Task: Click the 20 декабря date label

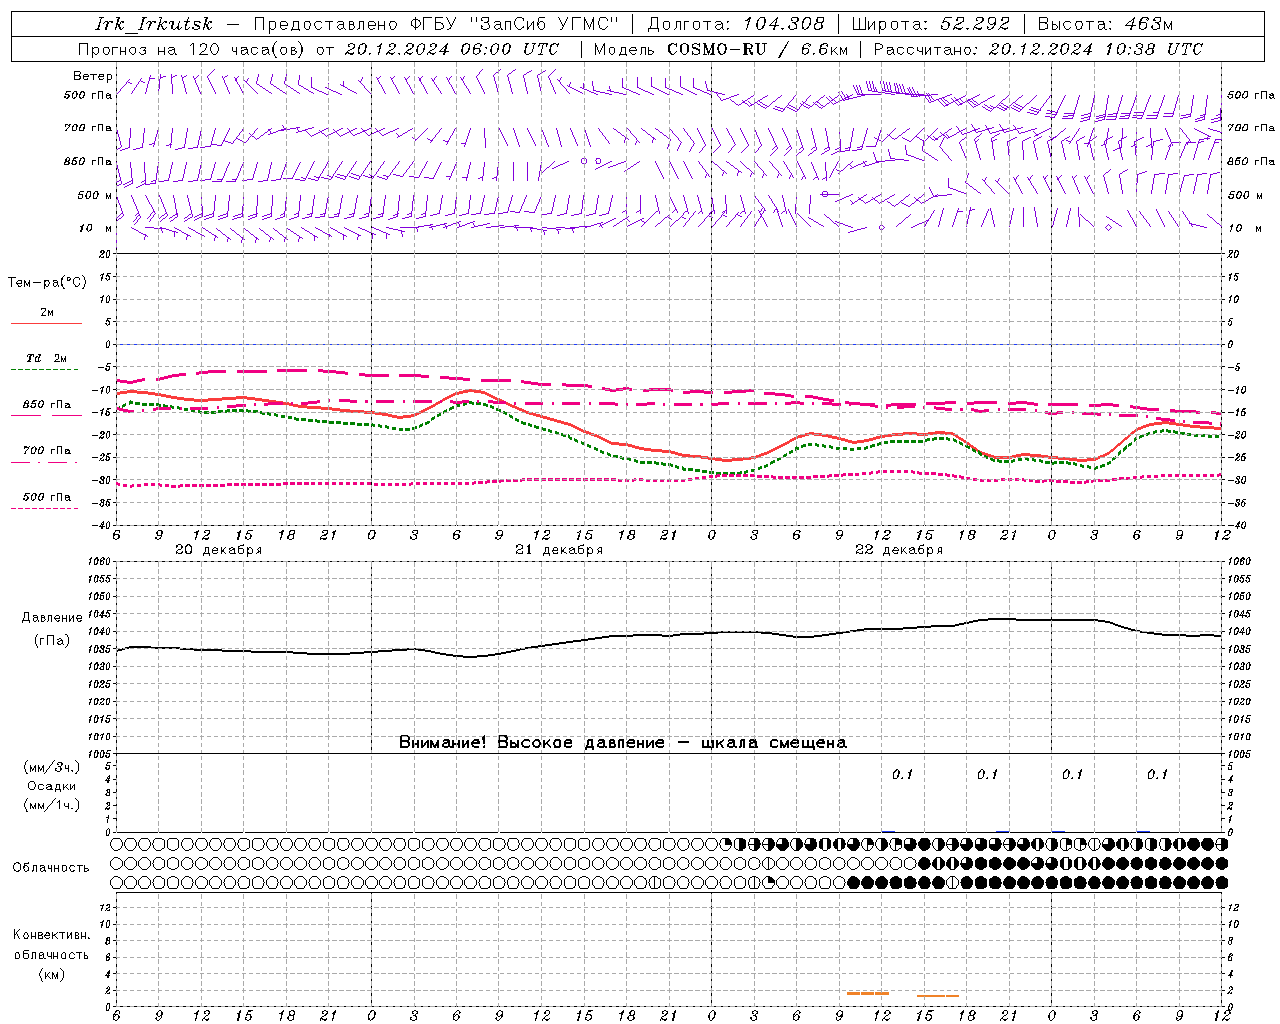Action: [x=219, y=550]
